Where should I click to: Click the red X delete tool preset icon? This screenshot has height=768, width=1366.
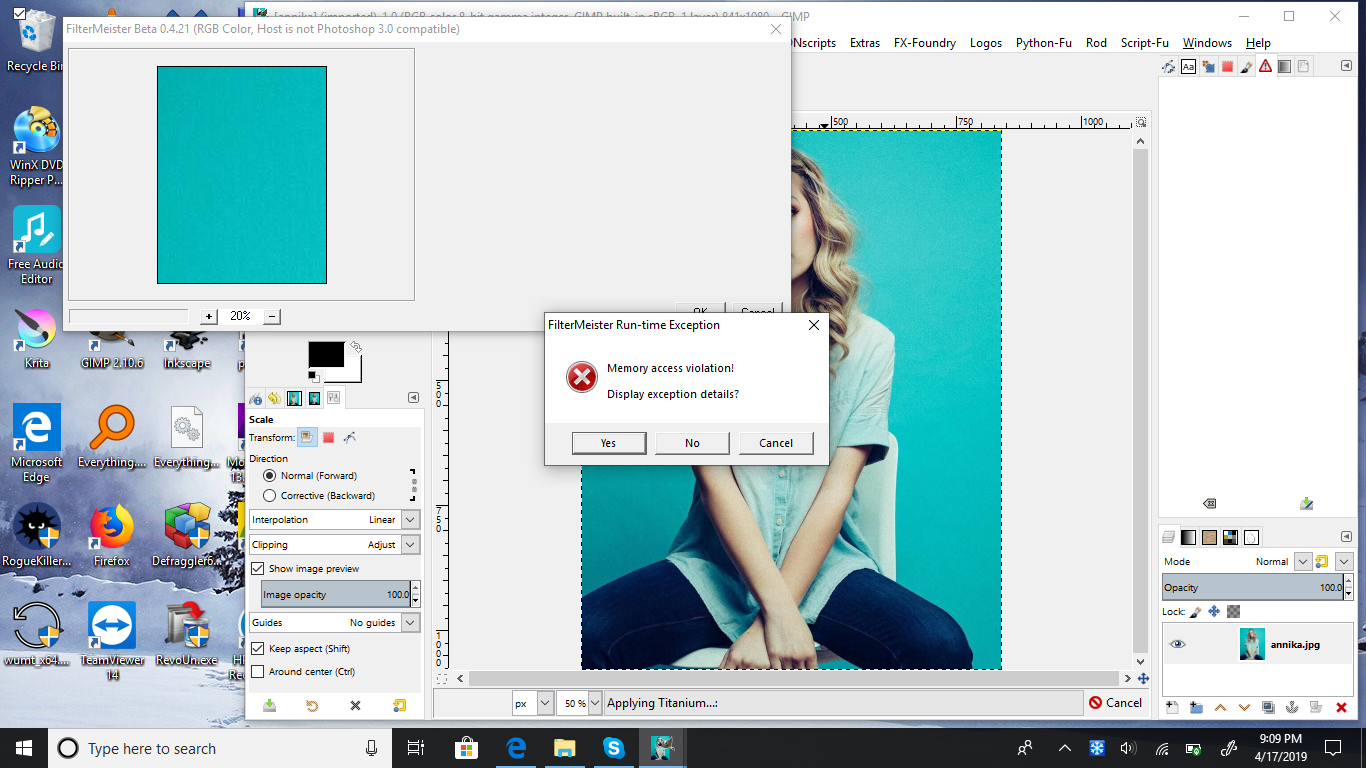[355, 706]
